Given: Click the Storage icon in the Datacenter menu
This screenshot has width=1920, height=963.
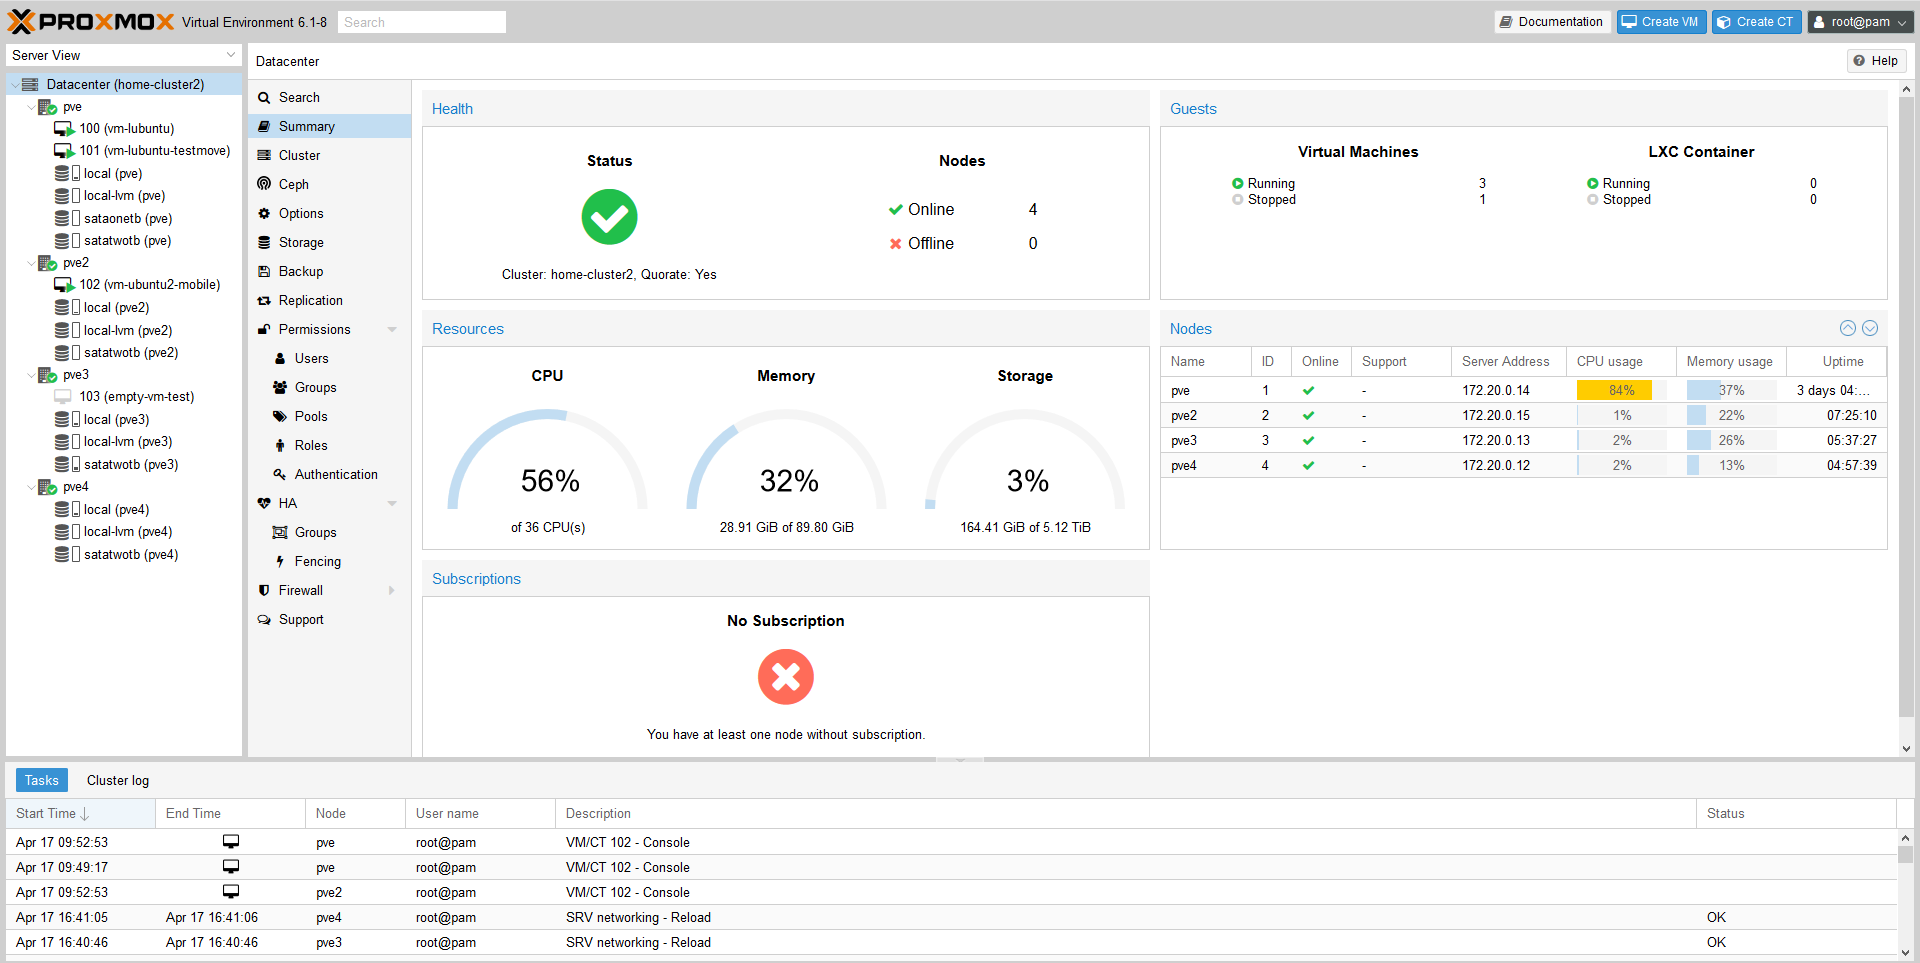Looking at the screenshot, I should pyautogui.click(x=264, y=242).
